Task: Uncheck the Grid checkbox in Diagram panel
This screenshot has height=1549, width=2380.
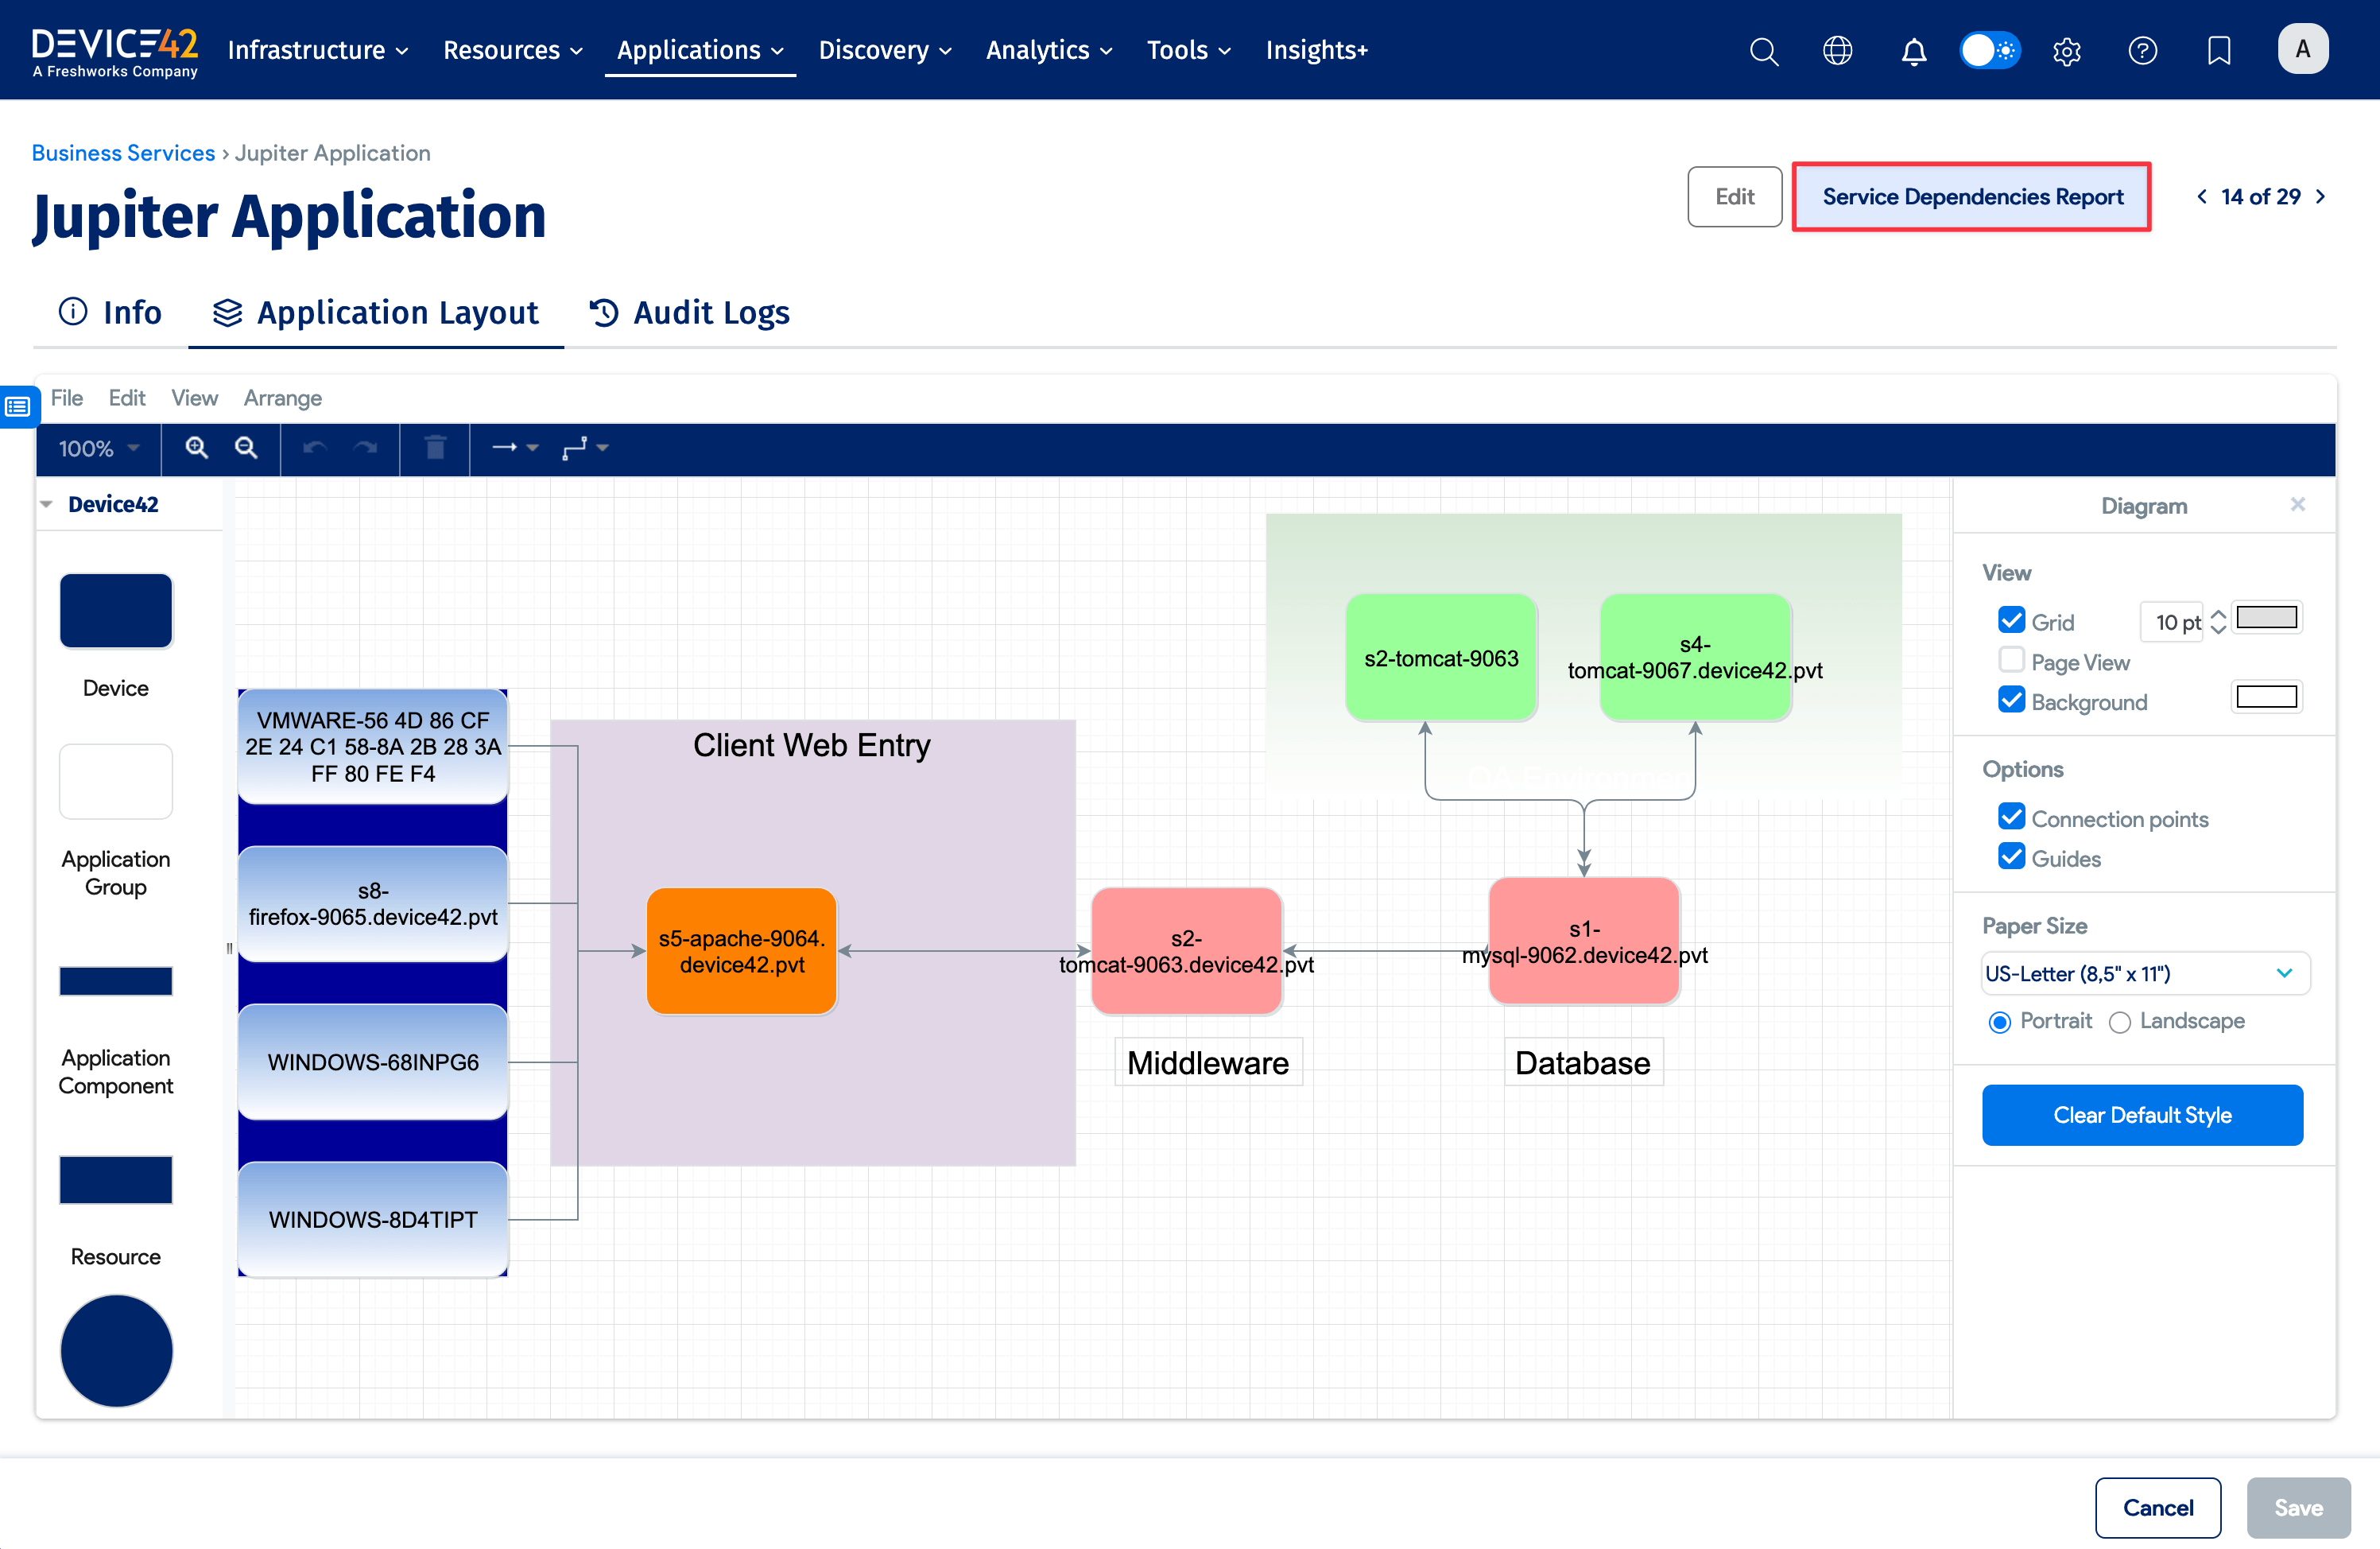Action: [2012, 620]
